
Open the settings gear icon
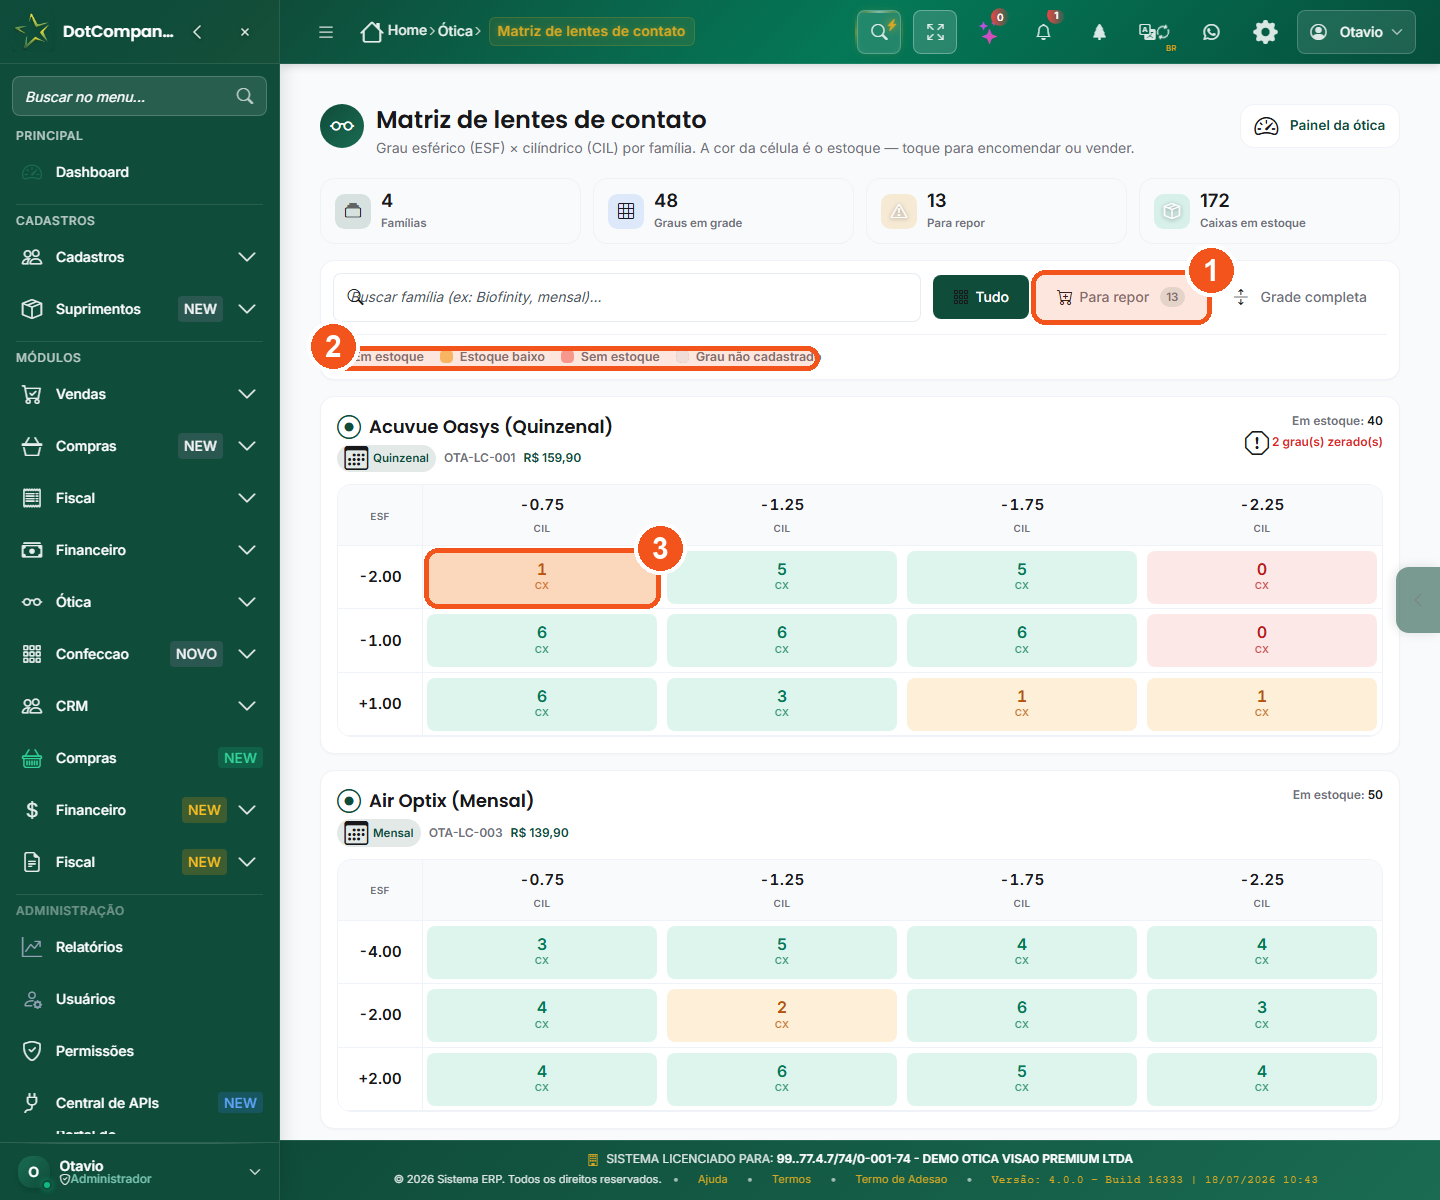[1265, 32]
